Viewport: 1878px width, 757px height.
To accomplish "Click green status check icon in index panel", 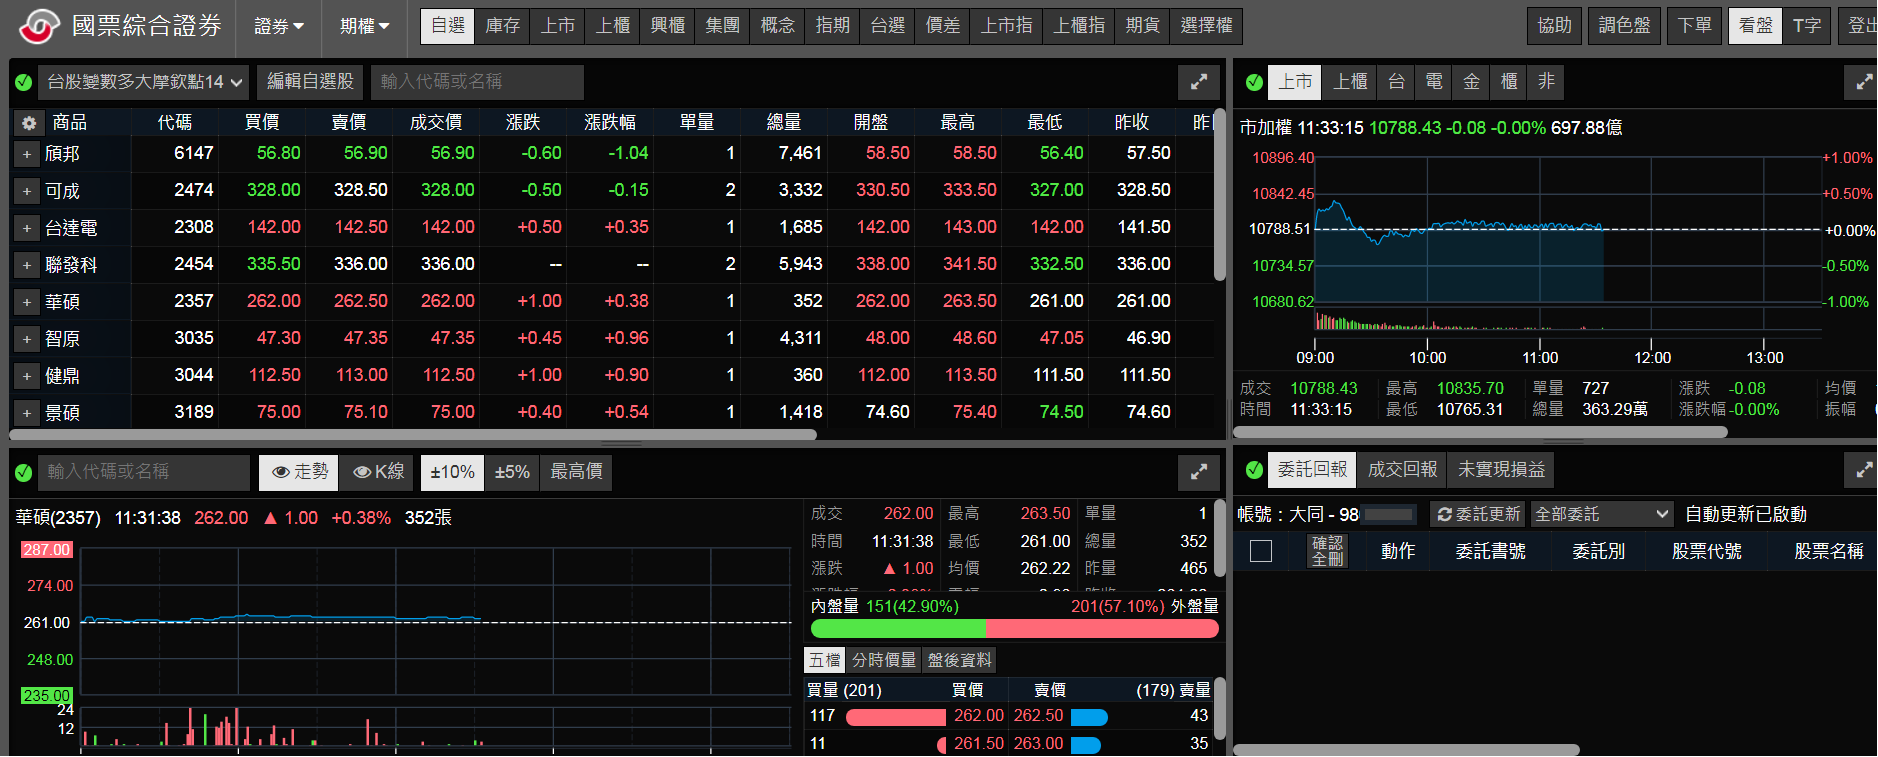I will (1254, 82).
